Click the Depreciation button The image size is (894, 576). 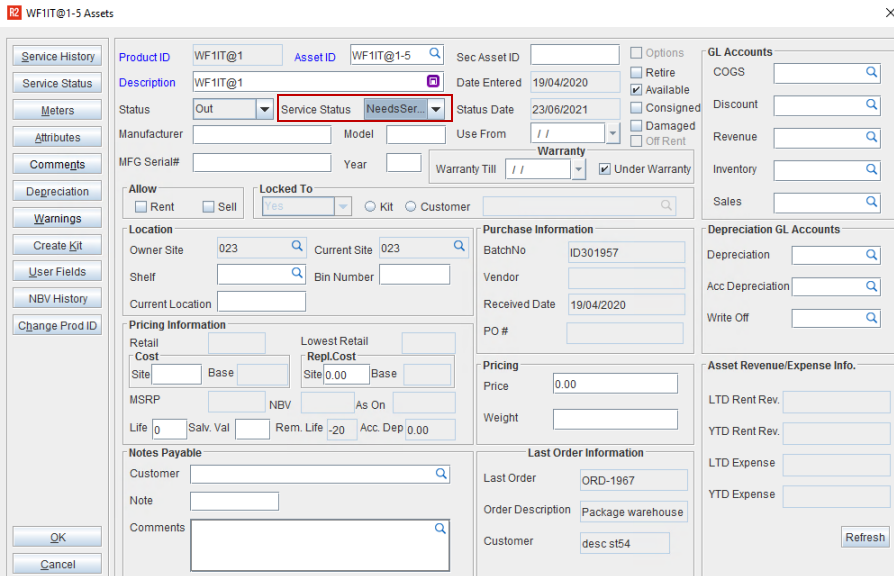58,192
